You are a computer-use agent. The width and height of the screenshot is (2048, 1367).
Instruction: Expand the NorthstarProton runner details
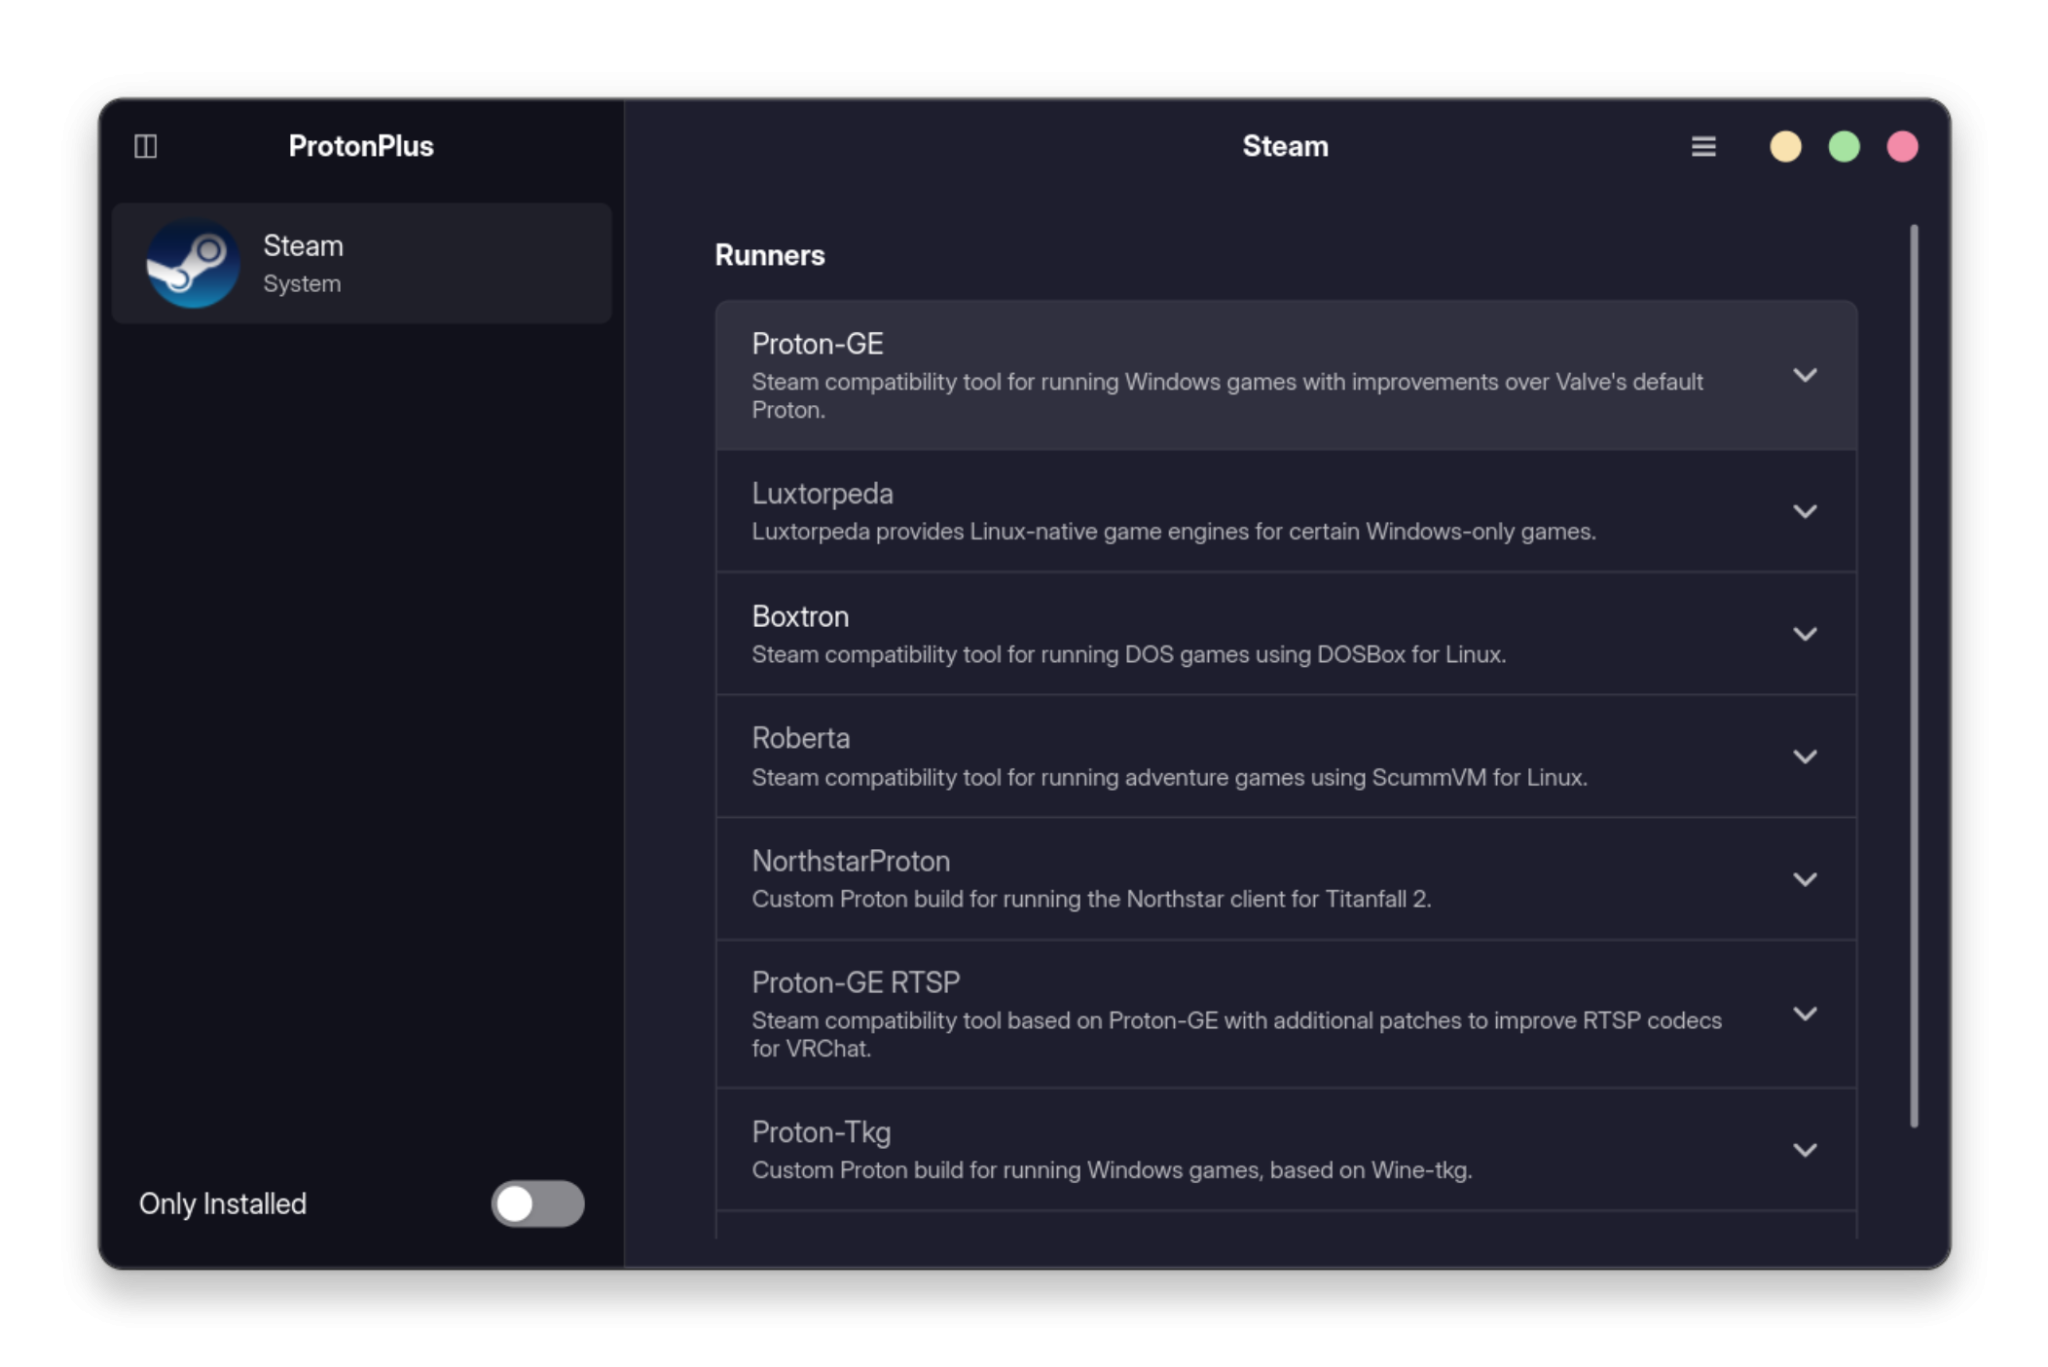pyautogui.click(x=1806, y=879)
